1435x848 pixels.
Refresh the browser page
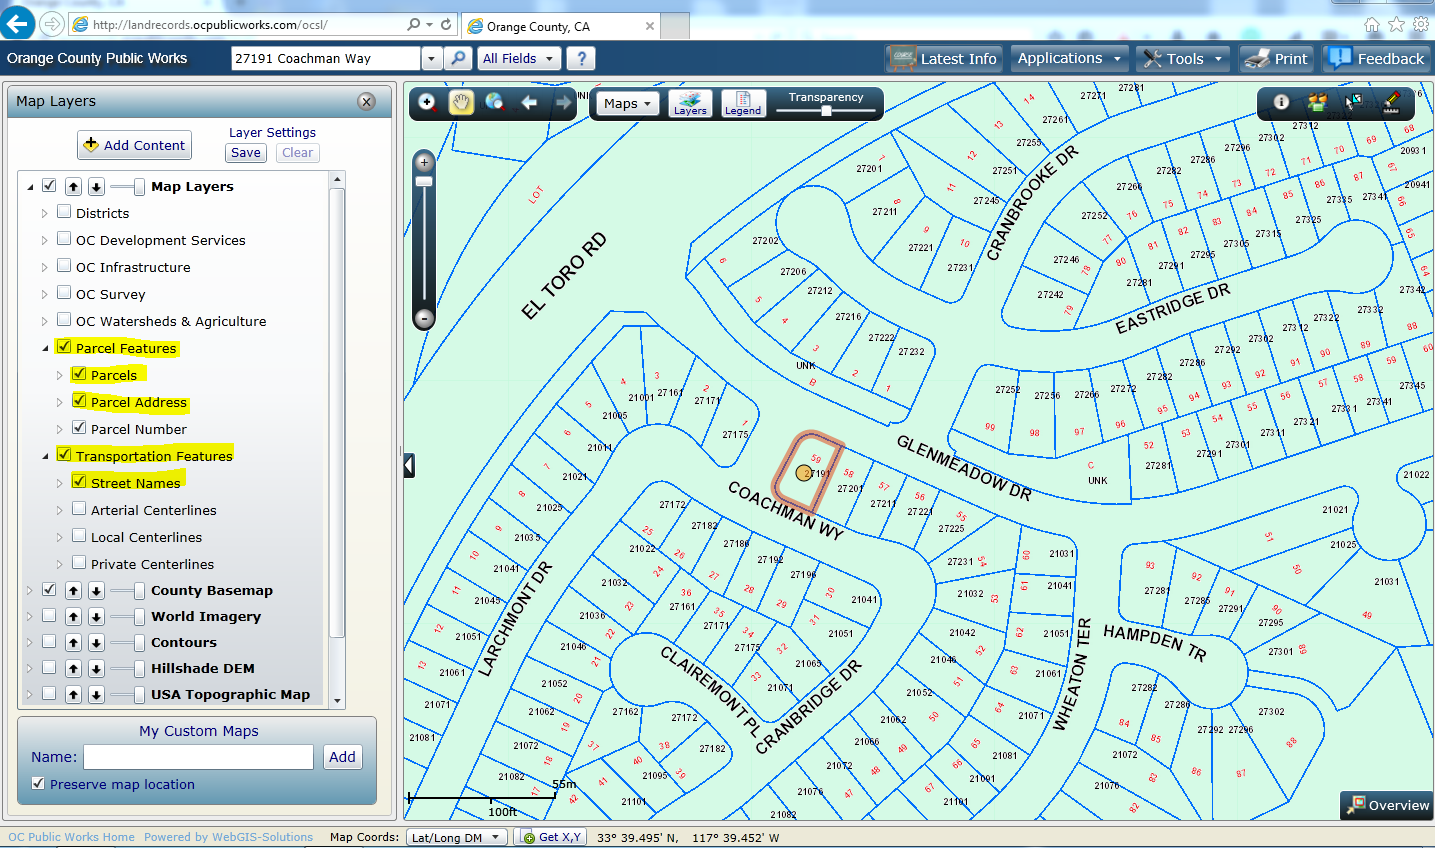click(446, 24)
